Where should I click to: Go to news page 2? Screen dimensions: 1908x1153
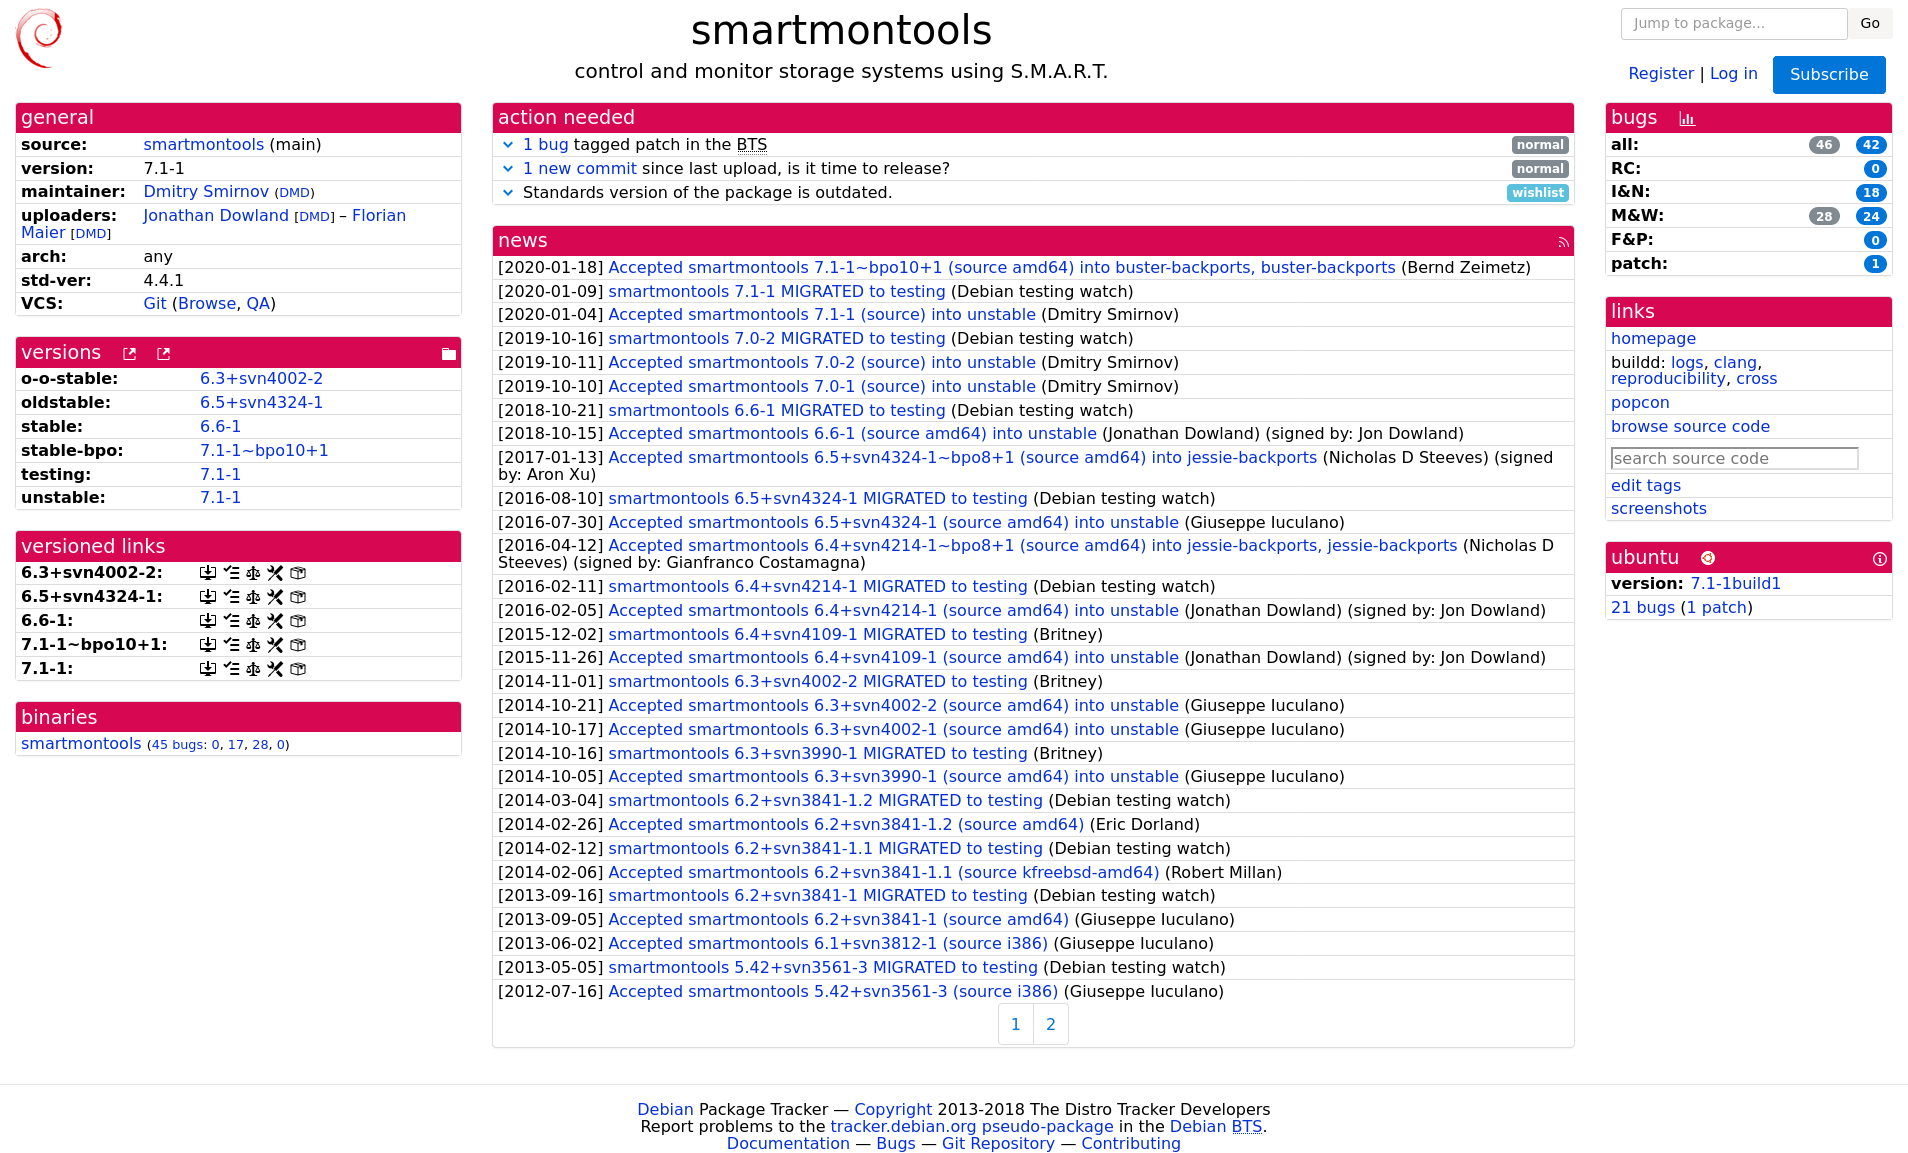[x=1051, y=1024]
